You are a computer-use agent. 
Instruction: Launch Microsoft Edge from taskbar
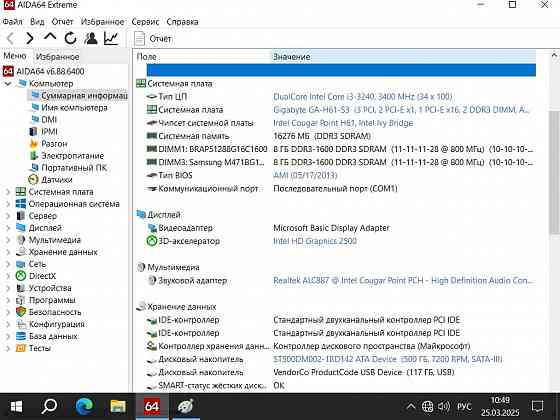84,406
